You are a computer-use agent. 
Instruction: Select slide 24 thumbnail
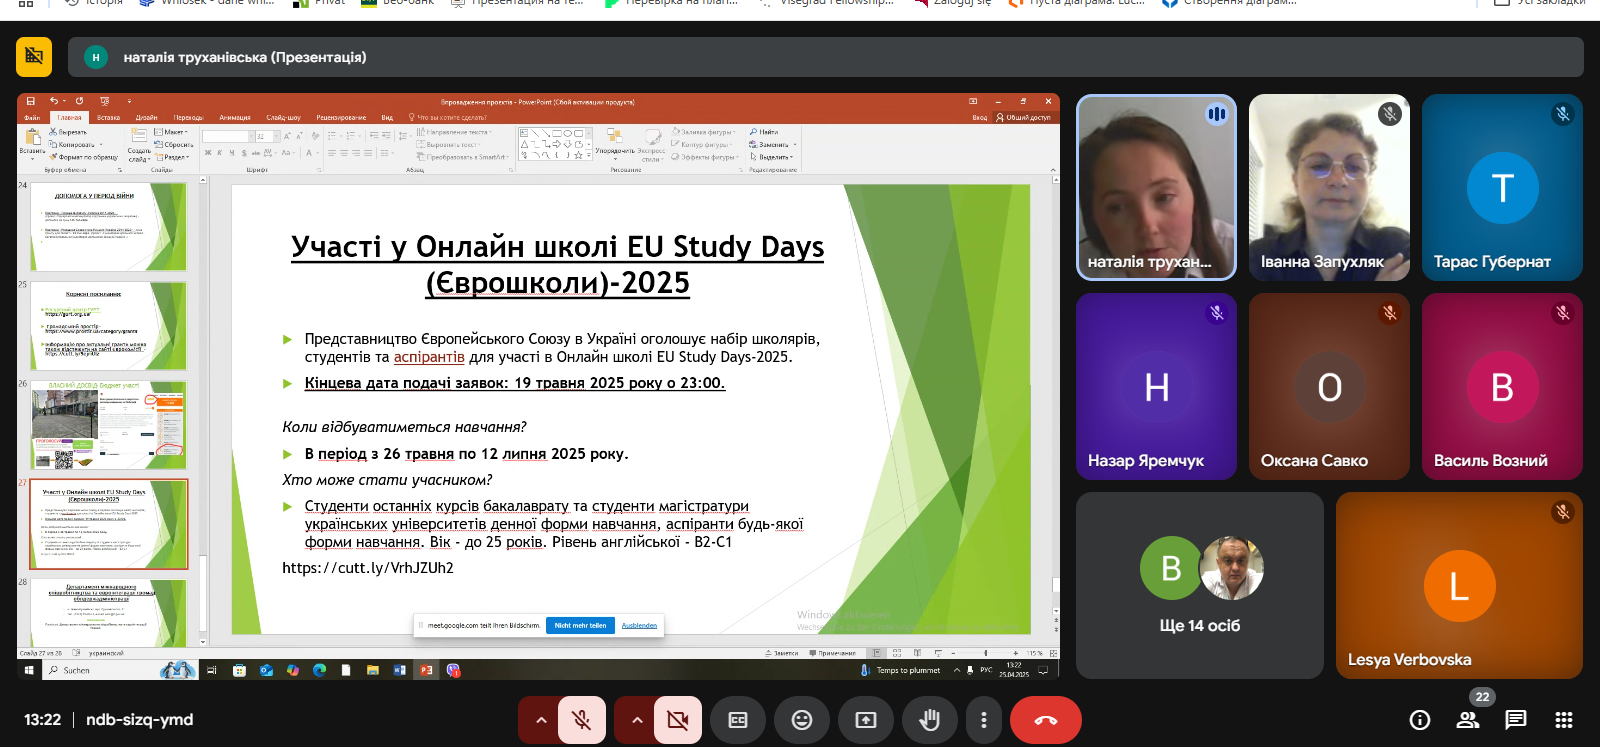click(x=108, y=227)
